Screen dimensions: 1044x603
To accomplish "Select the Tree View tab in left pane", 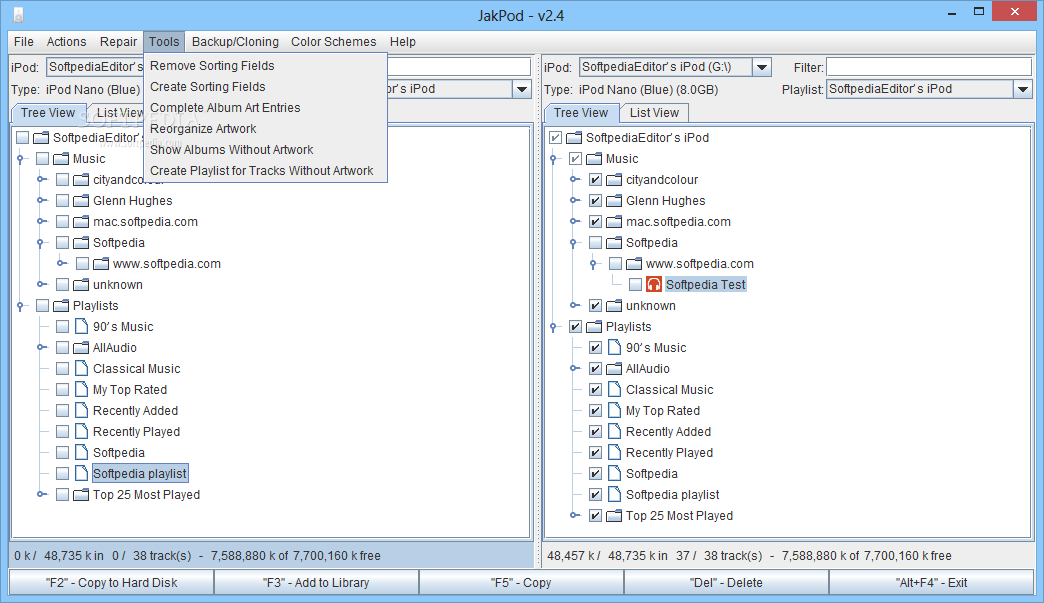I will pos(48,113).
